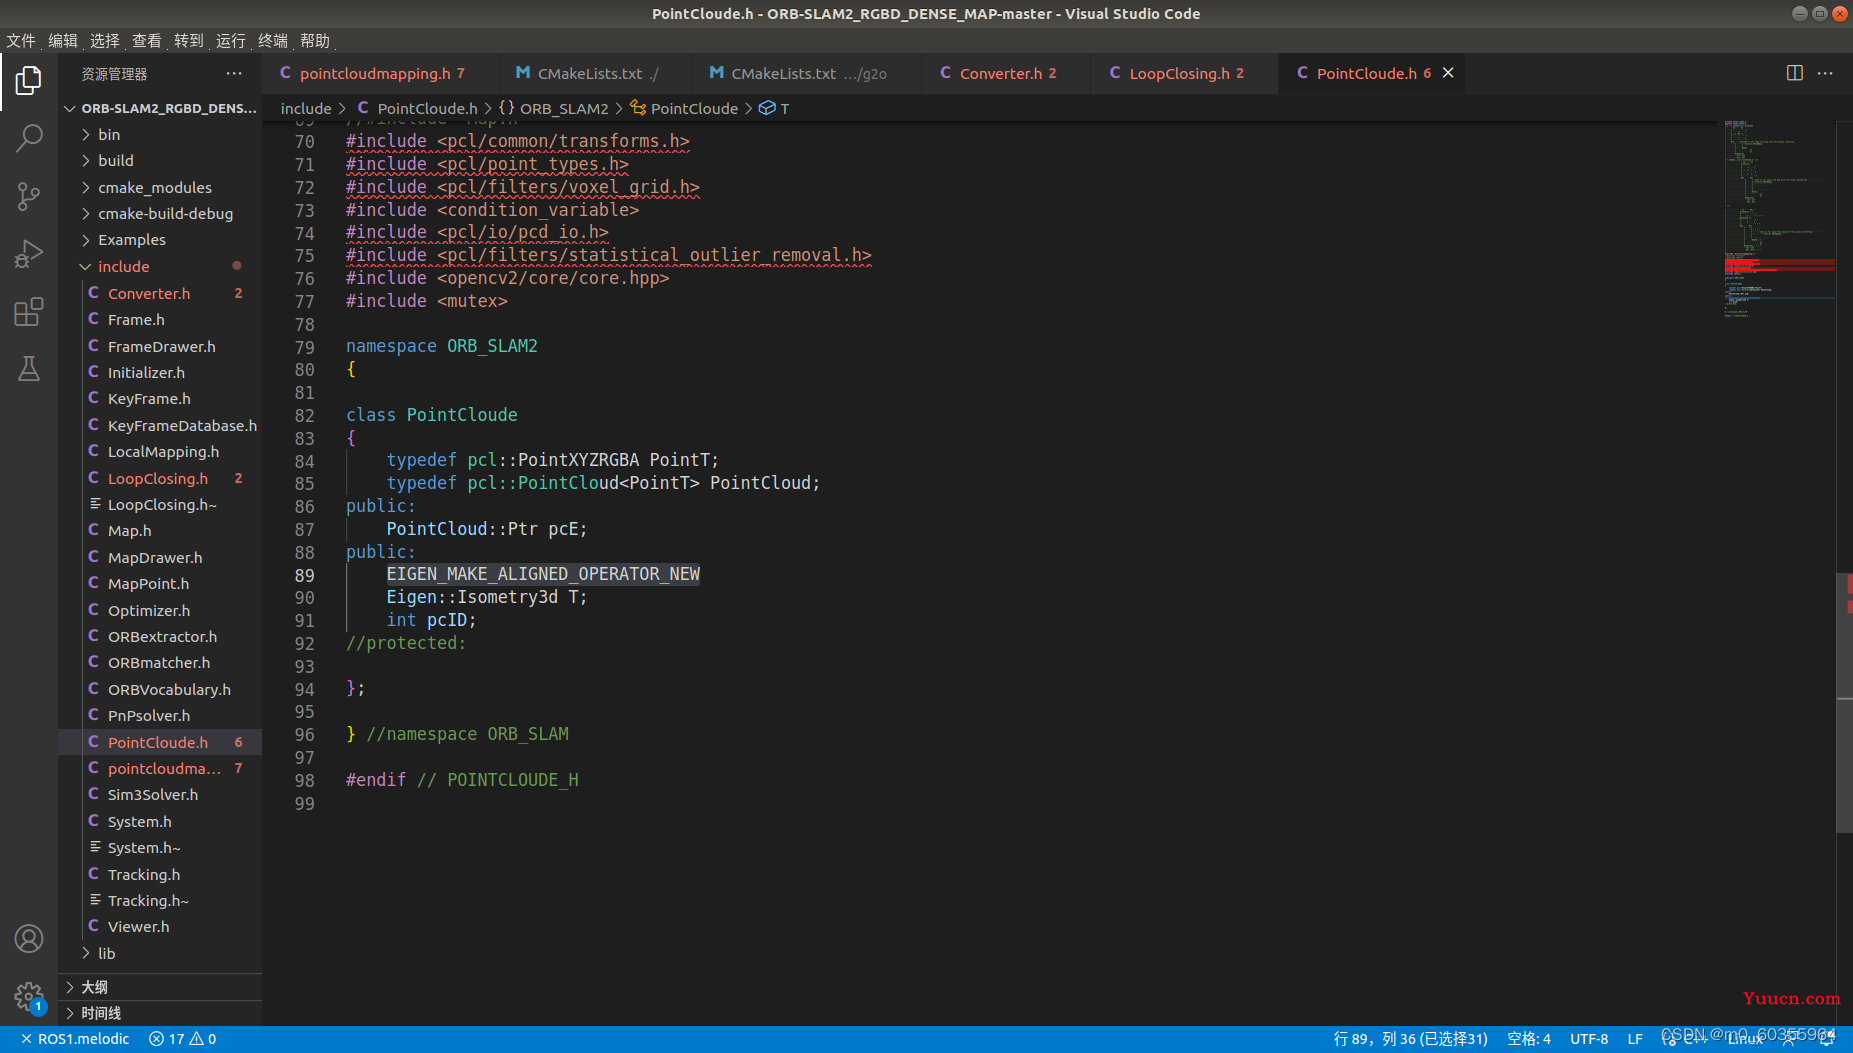Viewport: 1853px width, 1053px height.
Task: Open Viewer.h file
Action: [160, 927]
